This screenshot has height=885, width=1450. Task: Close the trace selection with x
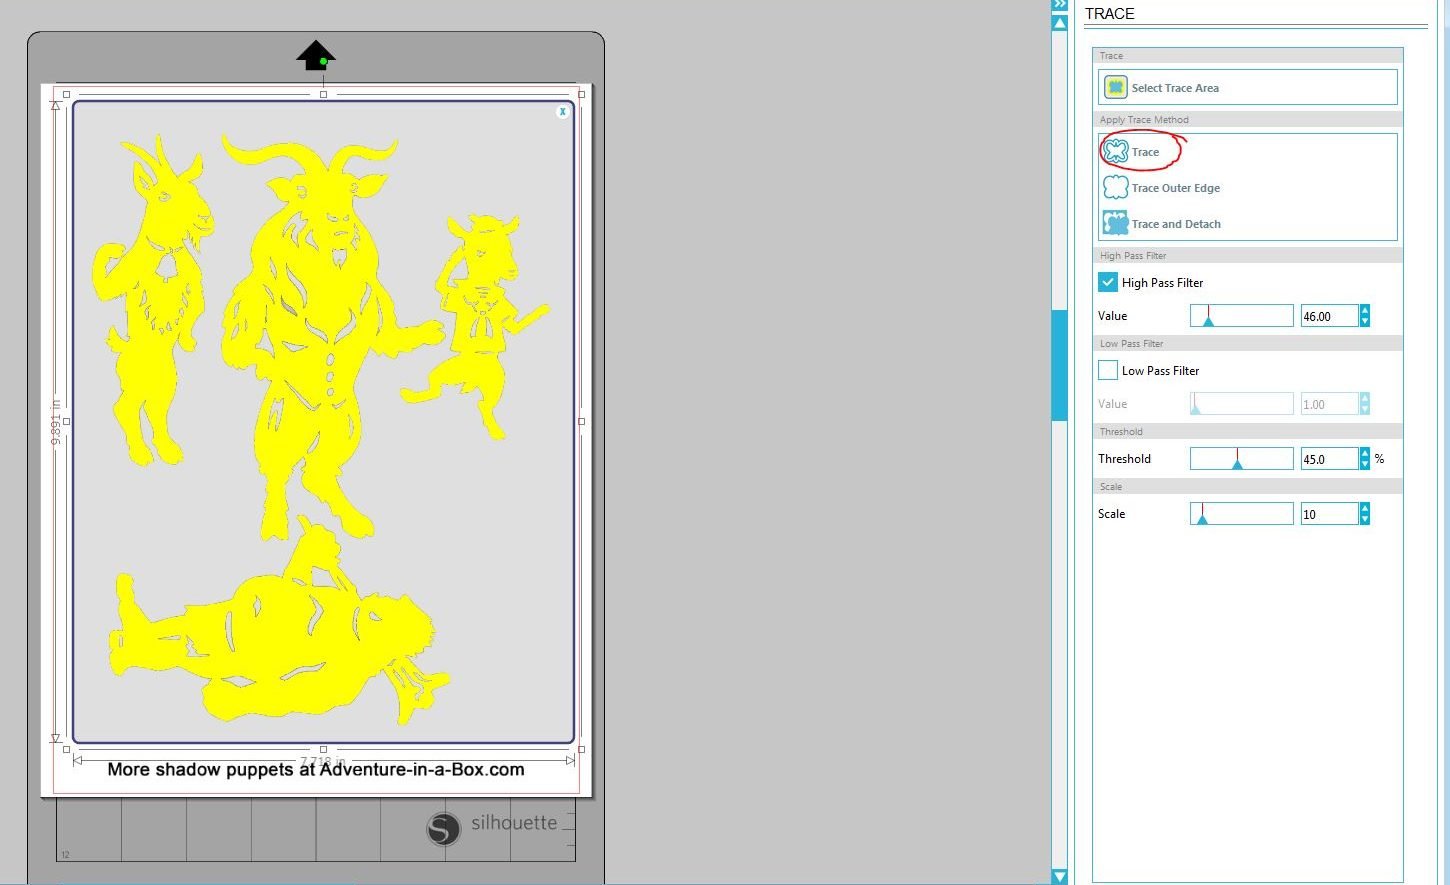[x=563, y=112]
